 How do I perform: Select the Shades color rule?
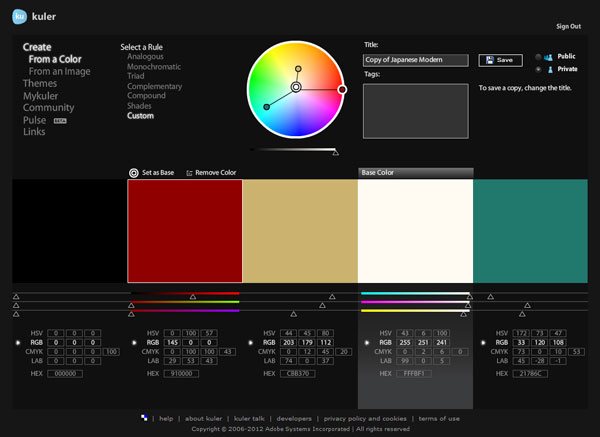pos(139,106)
